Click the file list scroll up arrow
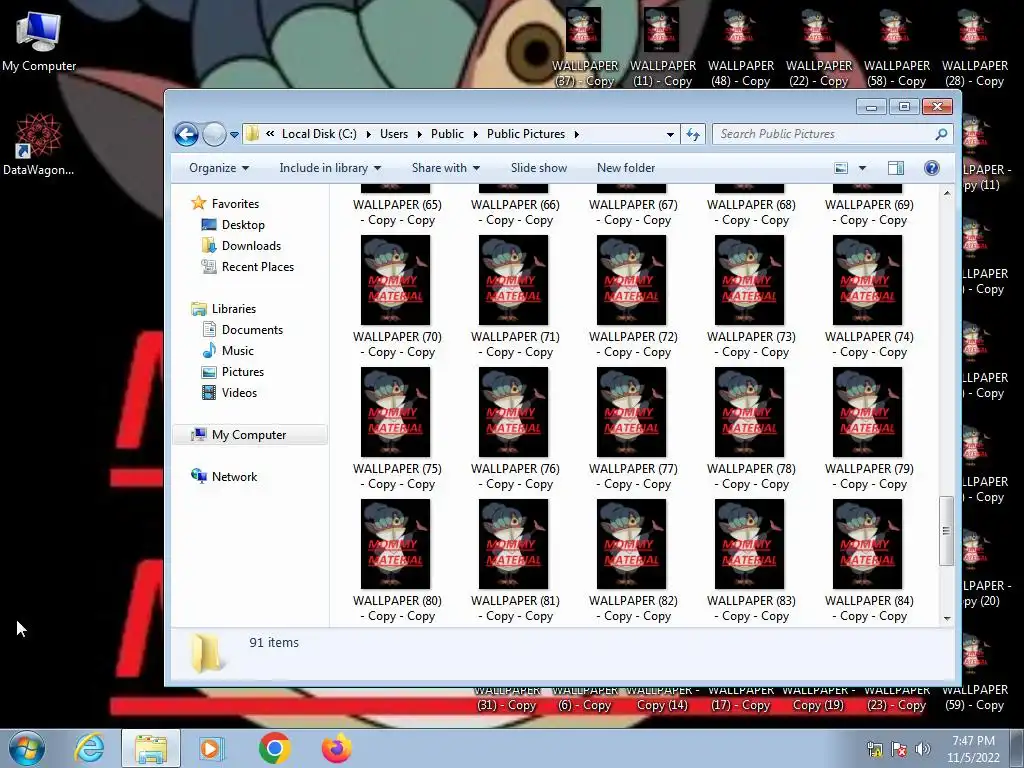The height and width of the screenshot is (768, 1024). [947, 193]
